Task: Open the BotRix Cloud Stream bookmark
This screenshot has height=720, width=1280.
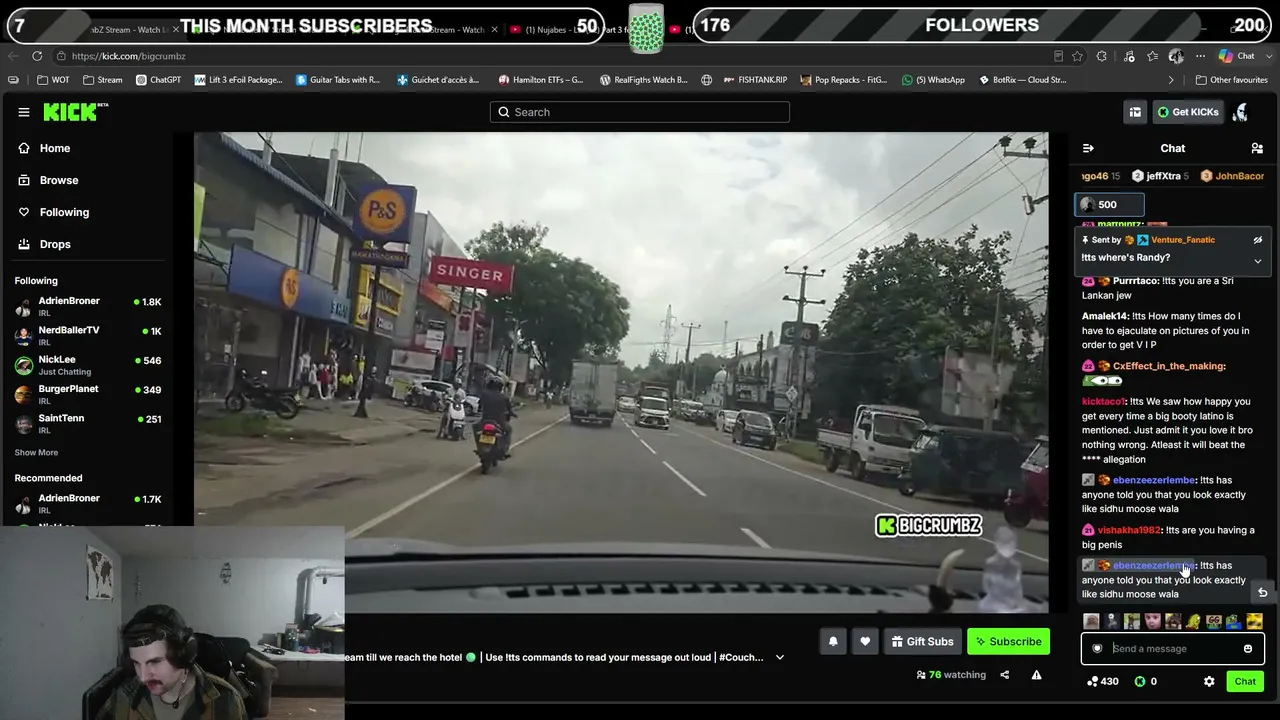Action: point(1022,80)
